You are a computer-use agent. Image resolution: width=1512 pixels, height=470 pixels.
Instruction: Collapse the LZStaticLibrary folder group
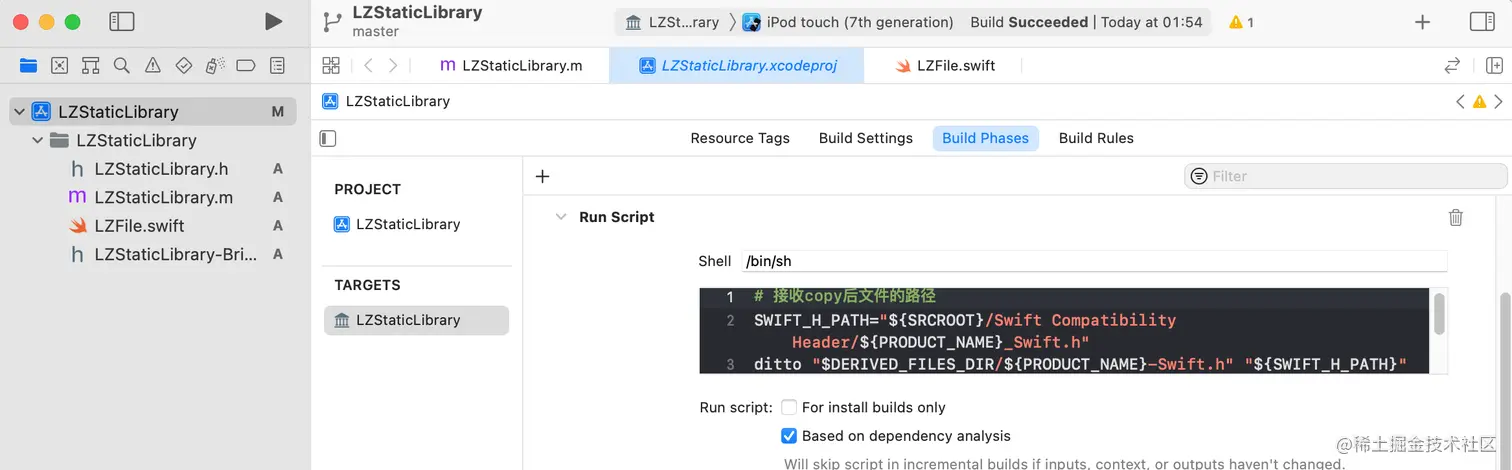[38, 140]
